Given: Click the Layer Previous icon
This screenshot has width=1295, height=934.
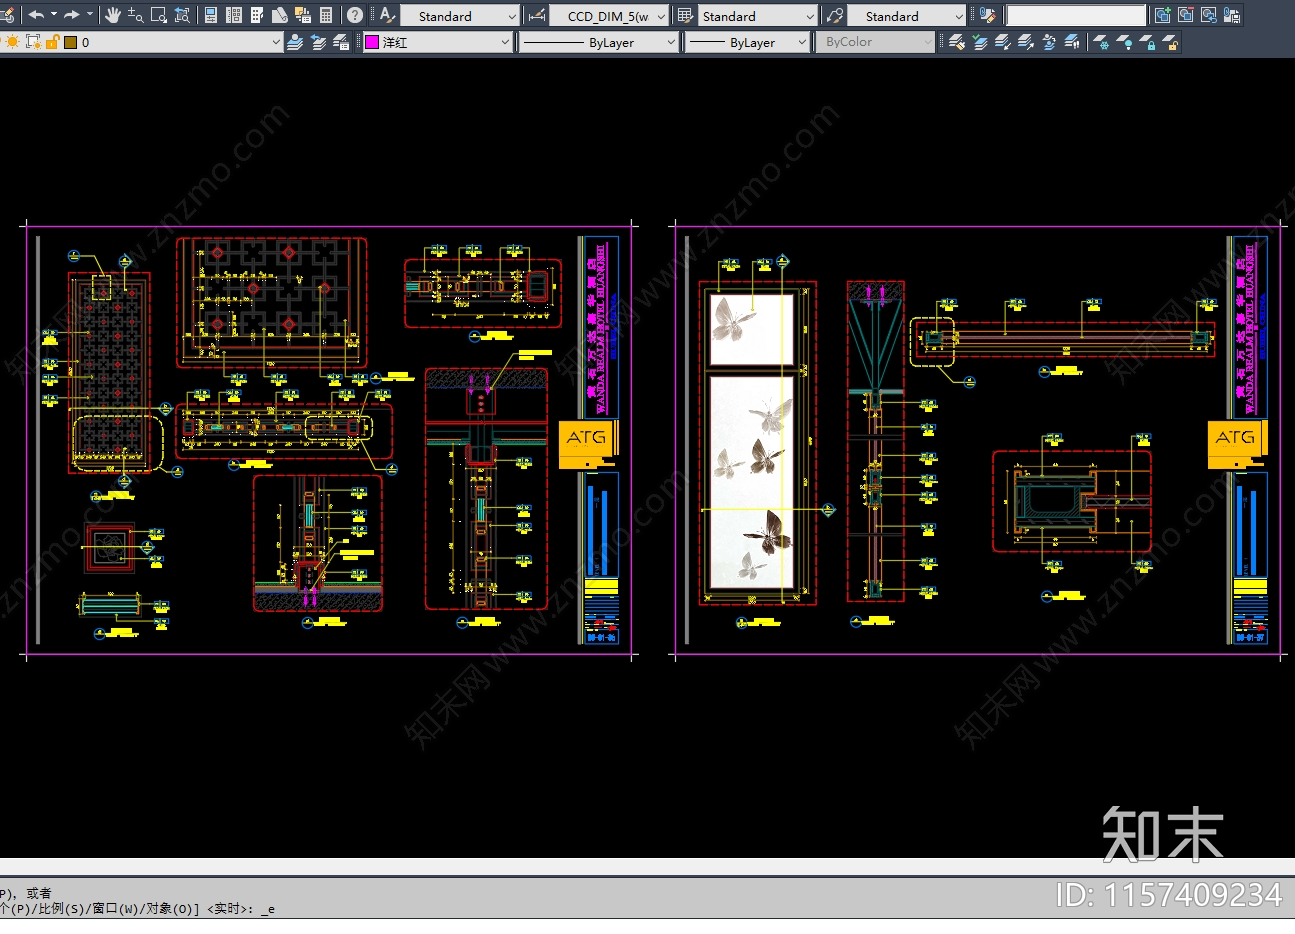Looking at the screenshot, I should click(x=318, y=42).
